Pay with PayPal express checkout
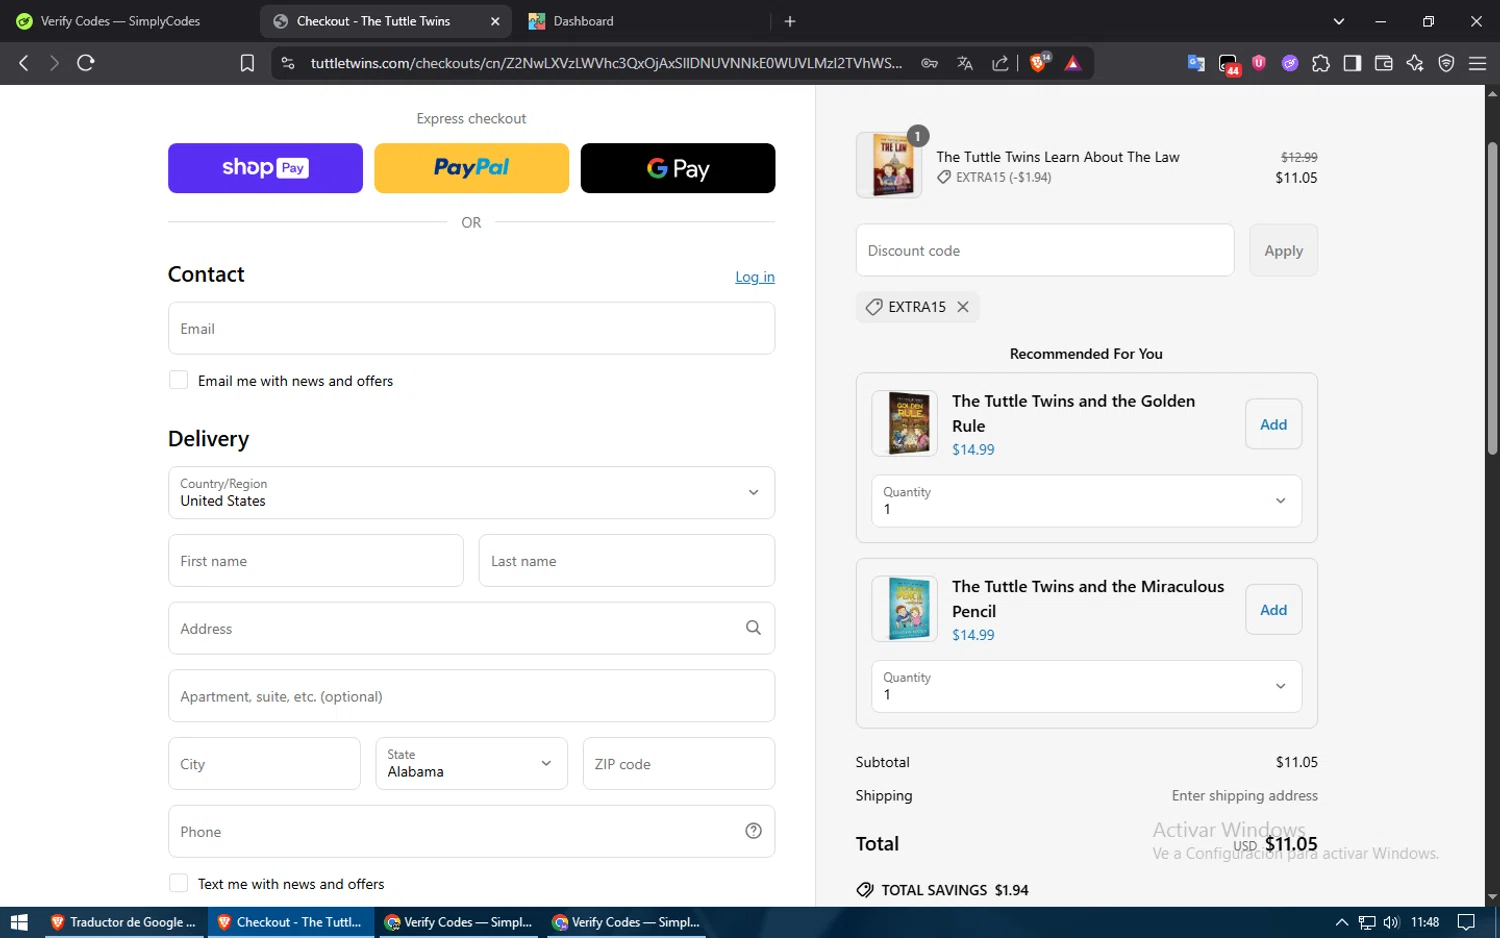The image size is (1500, 938). (471, 168)
